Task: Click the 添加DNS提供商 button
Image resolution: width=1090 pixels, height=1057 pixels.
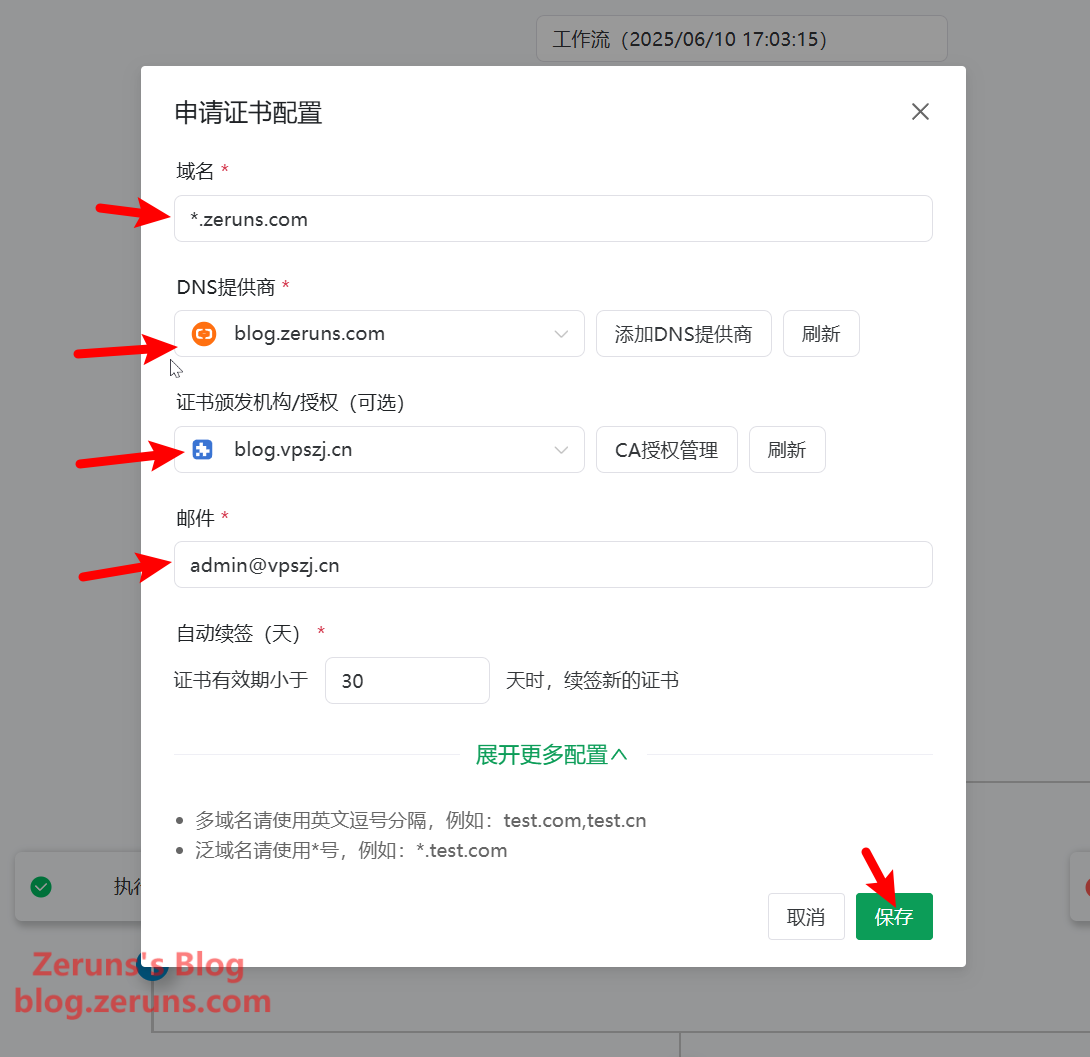Action: (x=683, y=334)
